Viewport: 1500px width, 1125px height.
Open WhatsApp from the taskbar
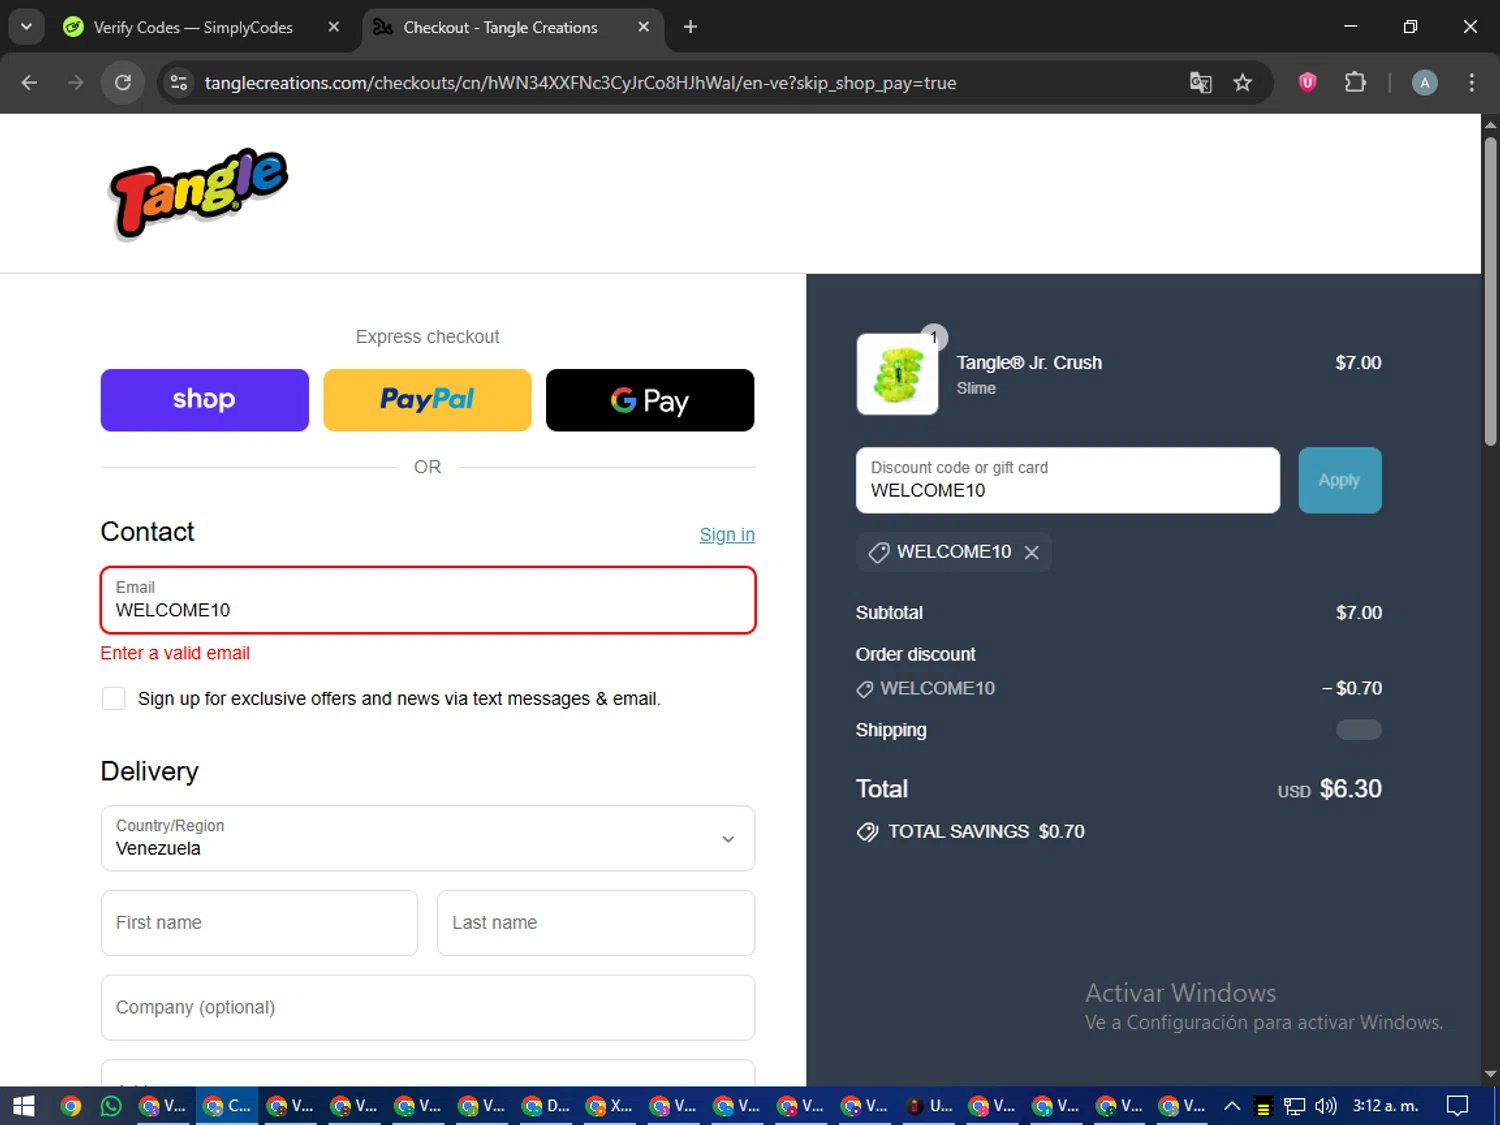pos(111,1106)
